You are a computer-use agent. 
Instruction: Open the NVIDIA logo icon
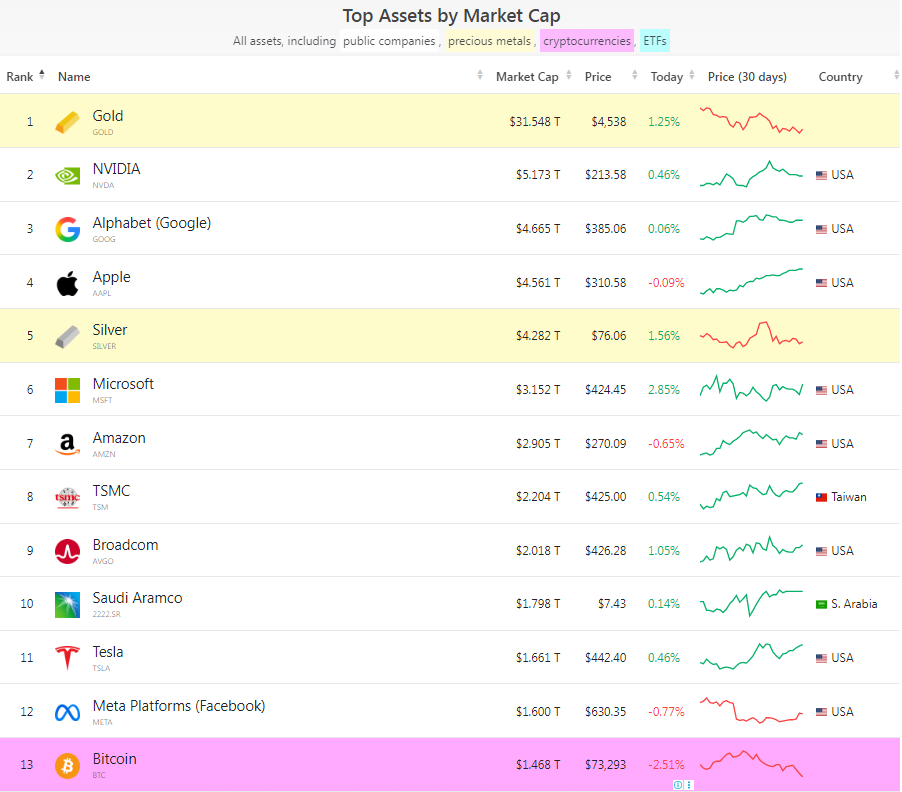[x=67, y=175]
